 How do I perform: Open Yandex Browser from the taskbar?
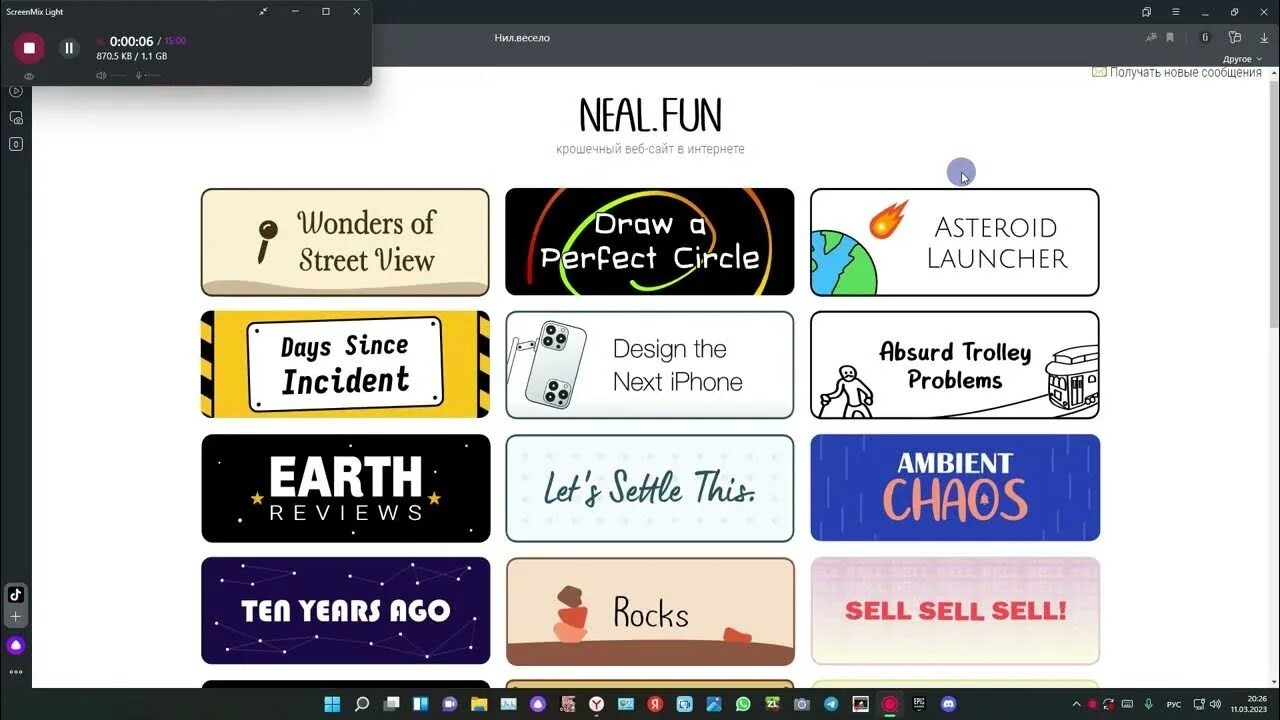[x=596, y=704]
